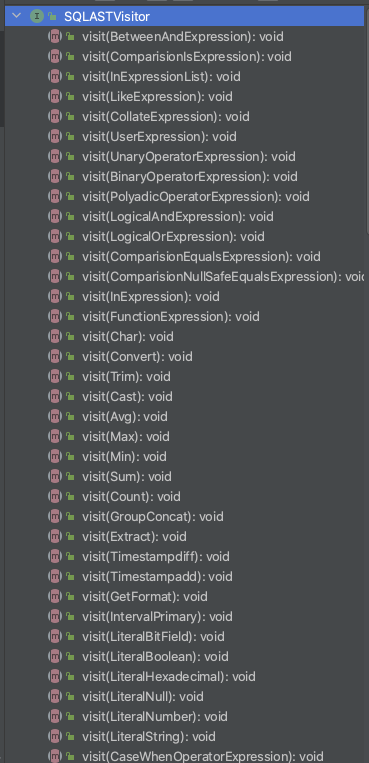The height and width of the screenshot is (763, 369).
Task: Click method icon for visit(BetweenAndExpression)
Action: pyautogui.click(x=55, y=36)
